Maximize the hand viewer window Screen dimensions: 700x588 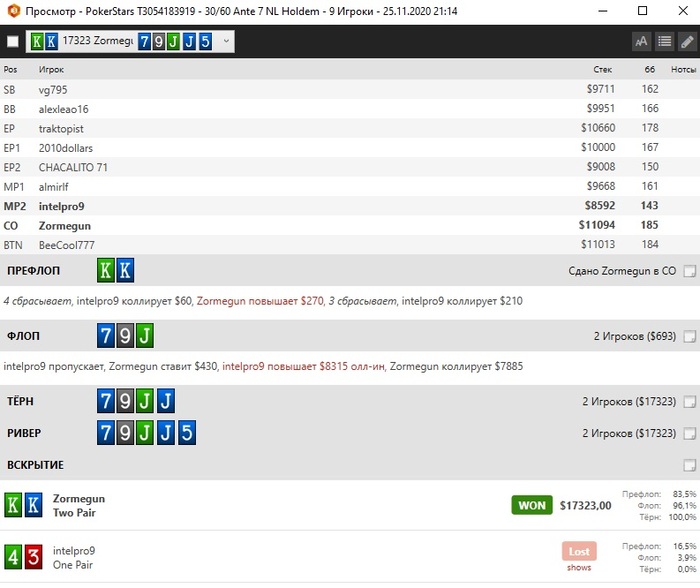click(642, 11)
